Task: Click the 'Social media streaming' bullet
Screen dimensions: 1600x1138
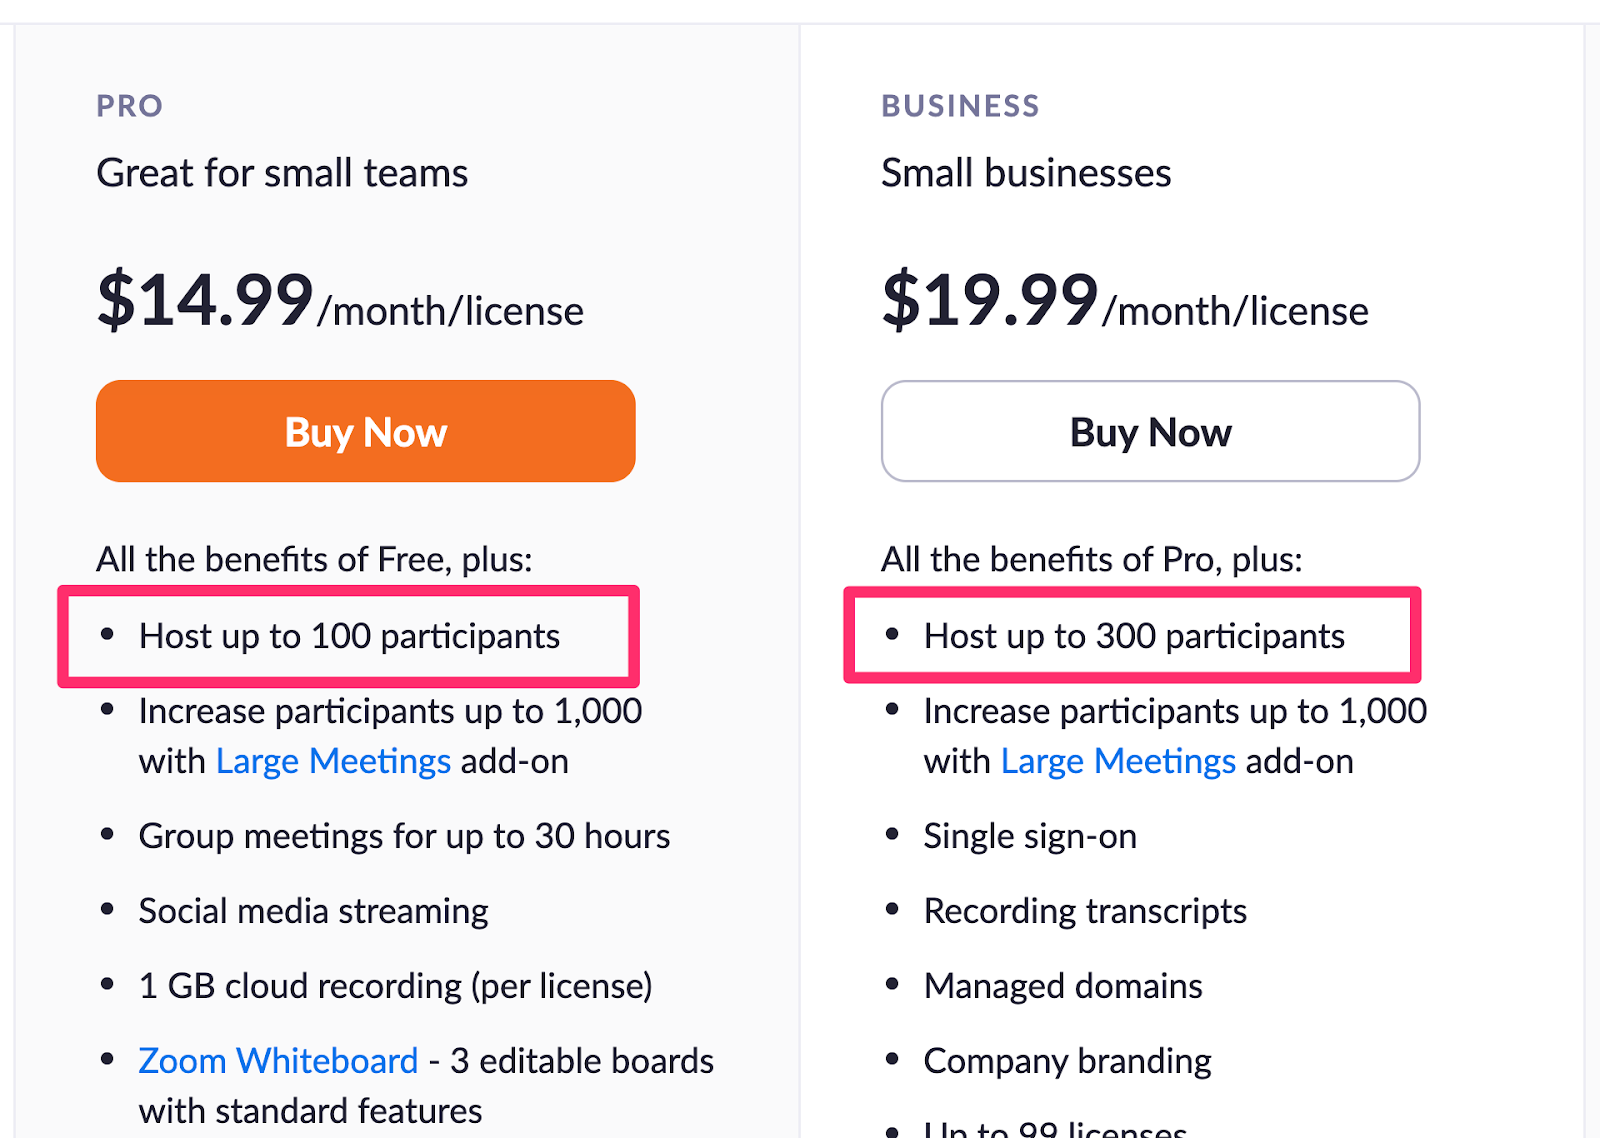Action: coord(313,912)
